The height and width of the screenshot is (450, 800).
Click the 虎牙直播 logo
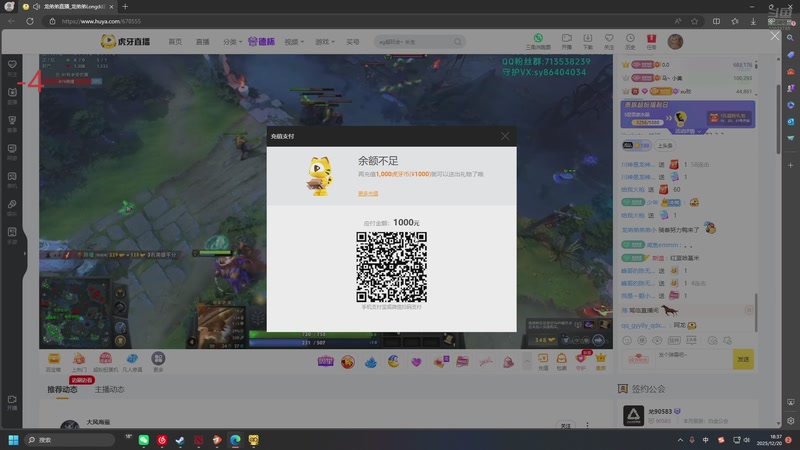coord(125,41)
